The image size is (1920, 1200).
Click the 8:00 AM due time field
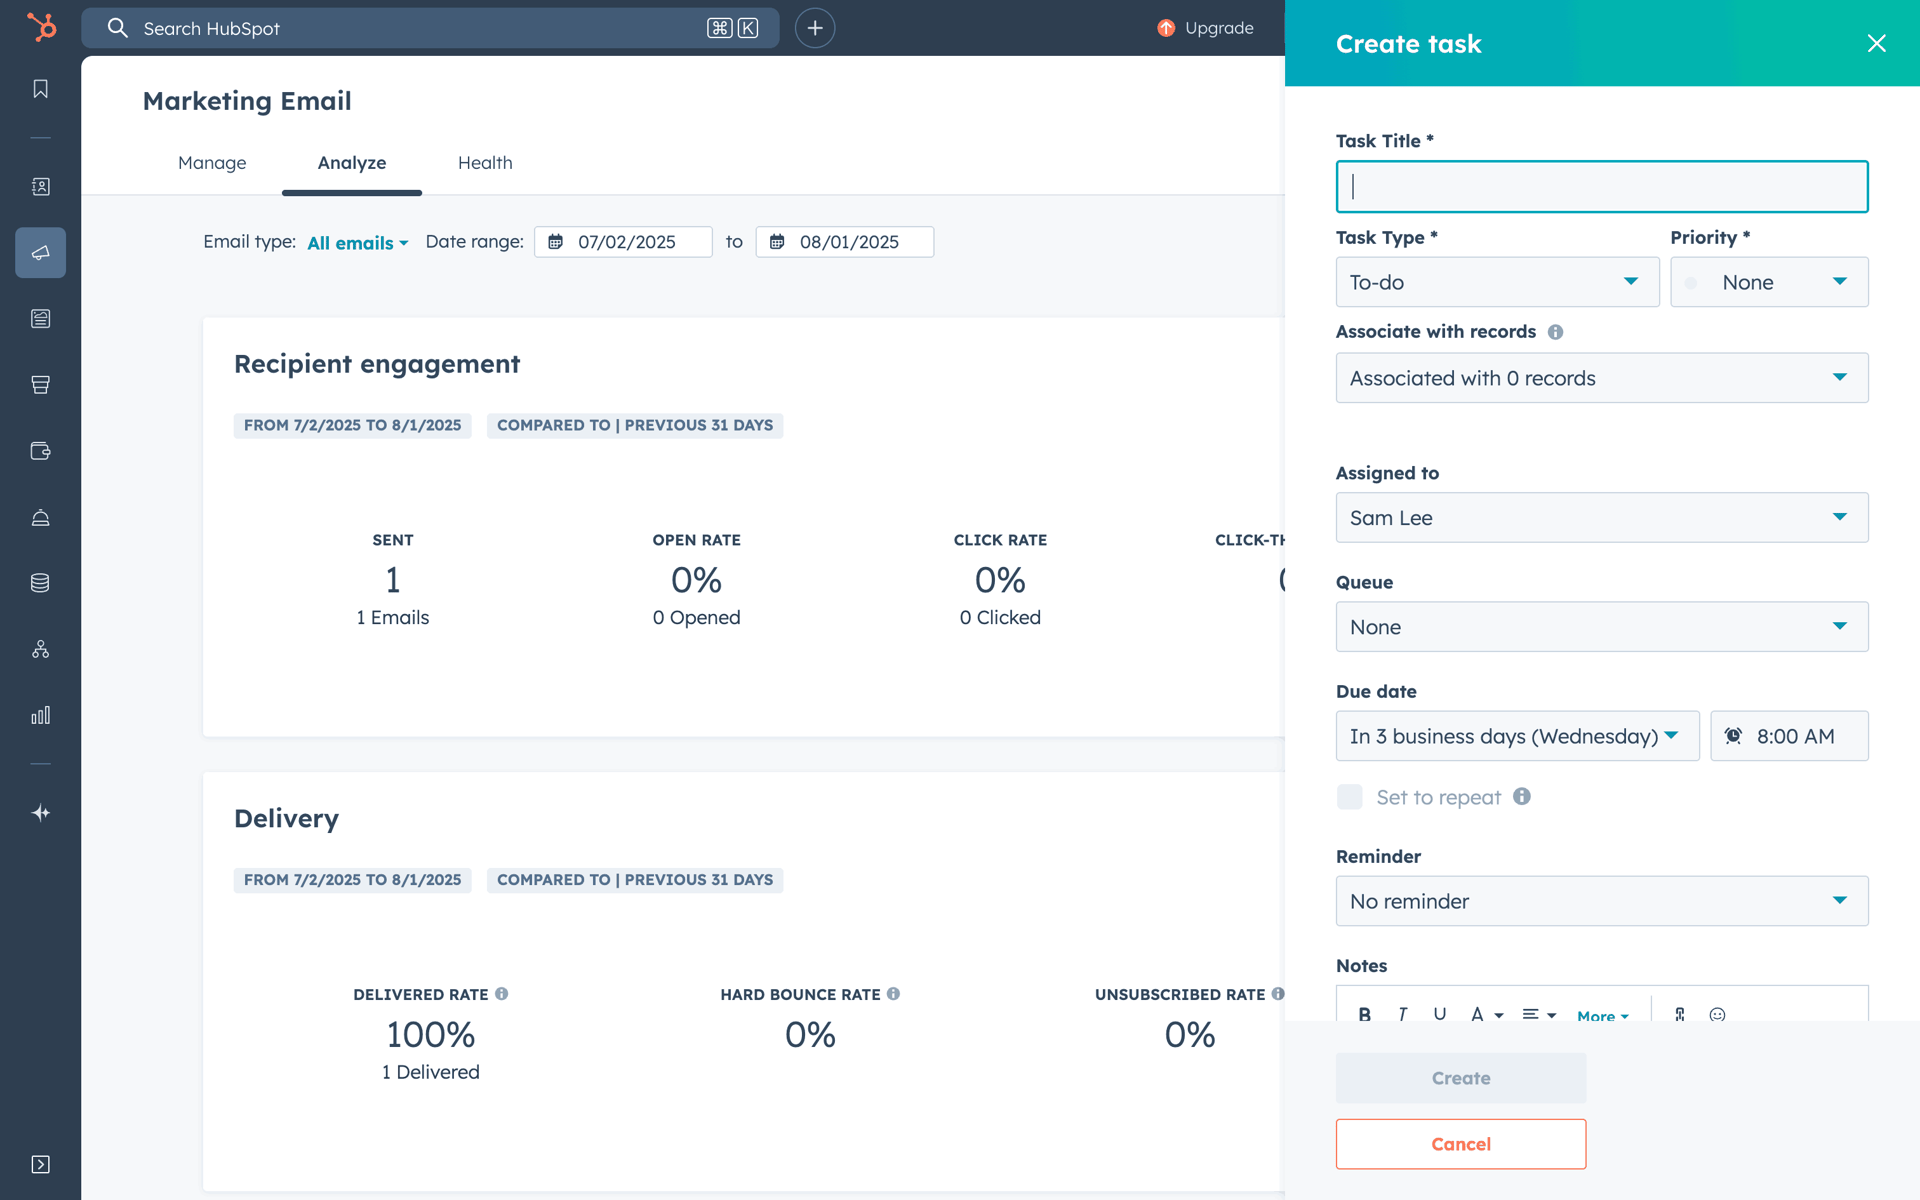point(1789,736)
